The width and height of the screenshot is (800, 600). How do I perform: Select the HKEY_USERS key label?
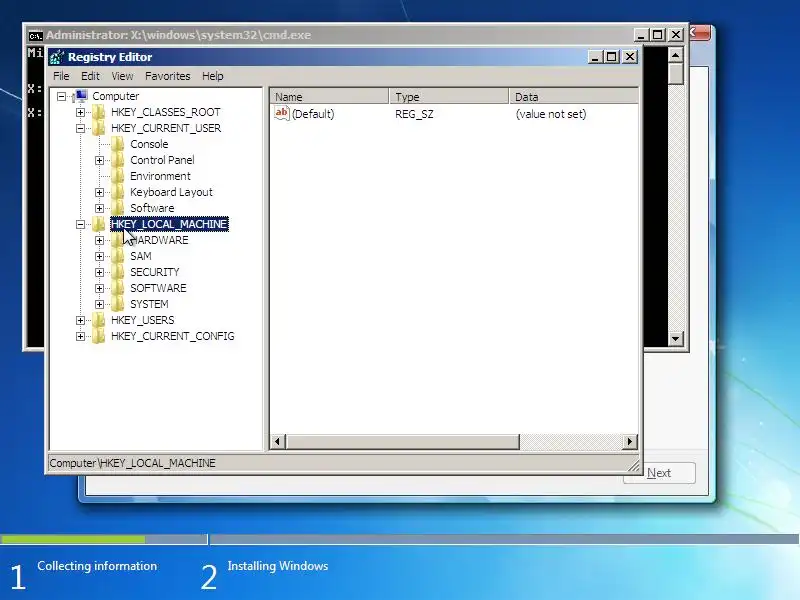pyautogui.click(x=142, y=320)
